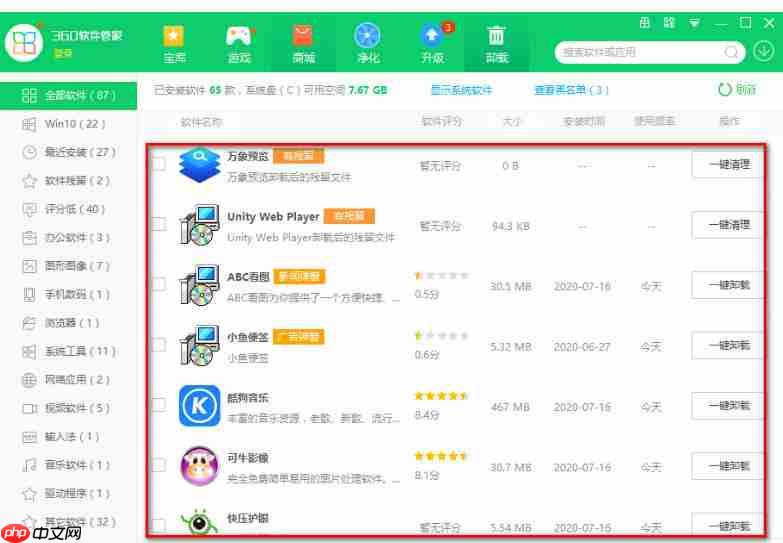
Task: Click 一键卸载 button for 快压护眼
Action: click(728, 525)
